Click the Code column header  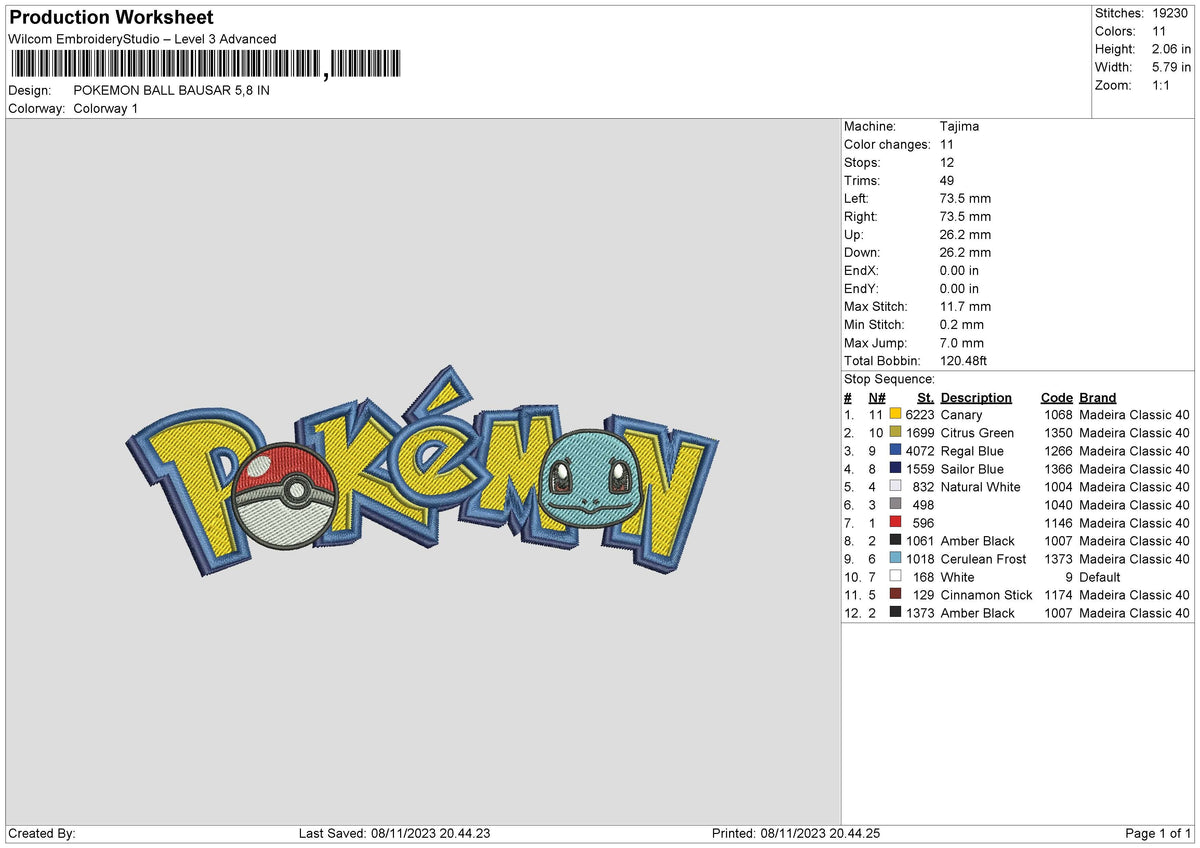(x=1056, y=397)
